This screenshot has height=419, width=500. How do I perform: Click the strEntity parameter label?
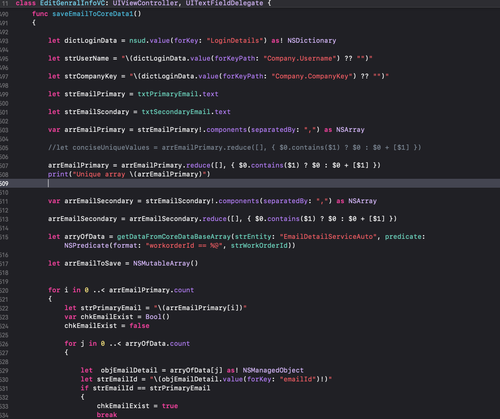253,237
